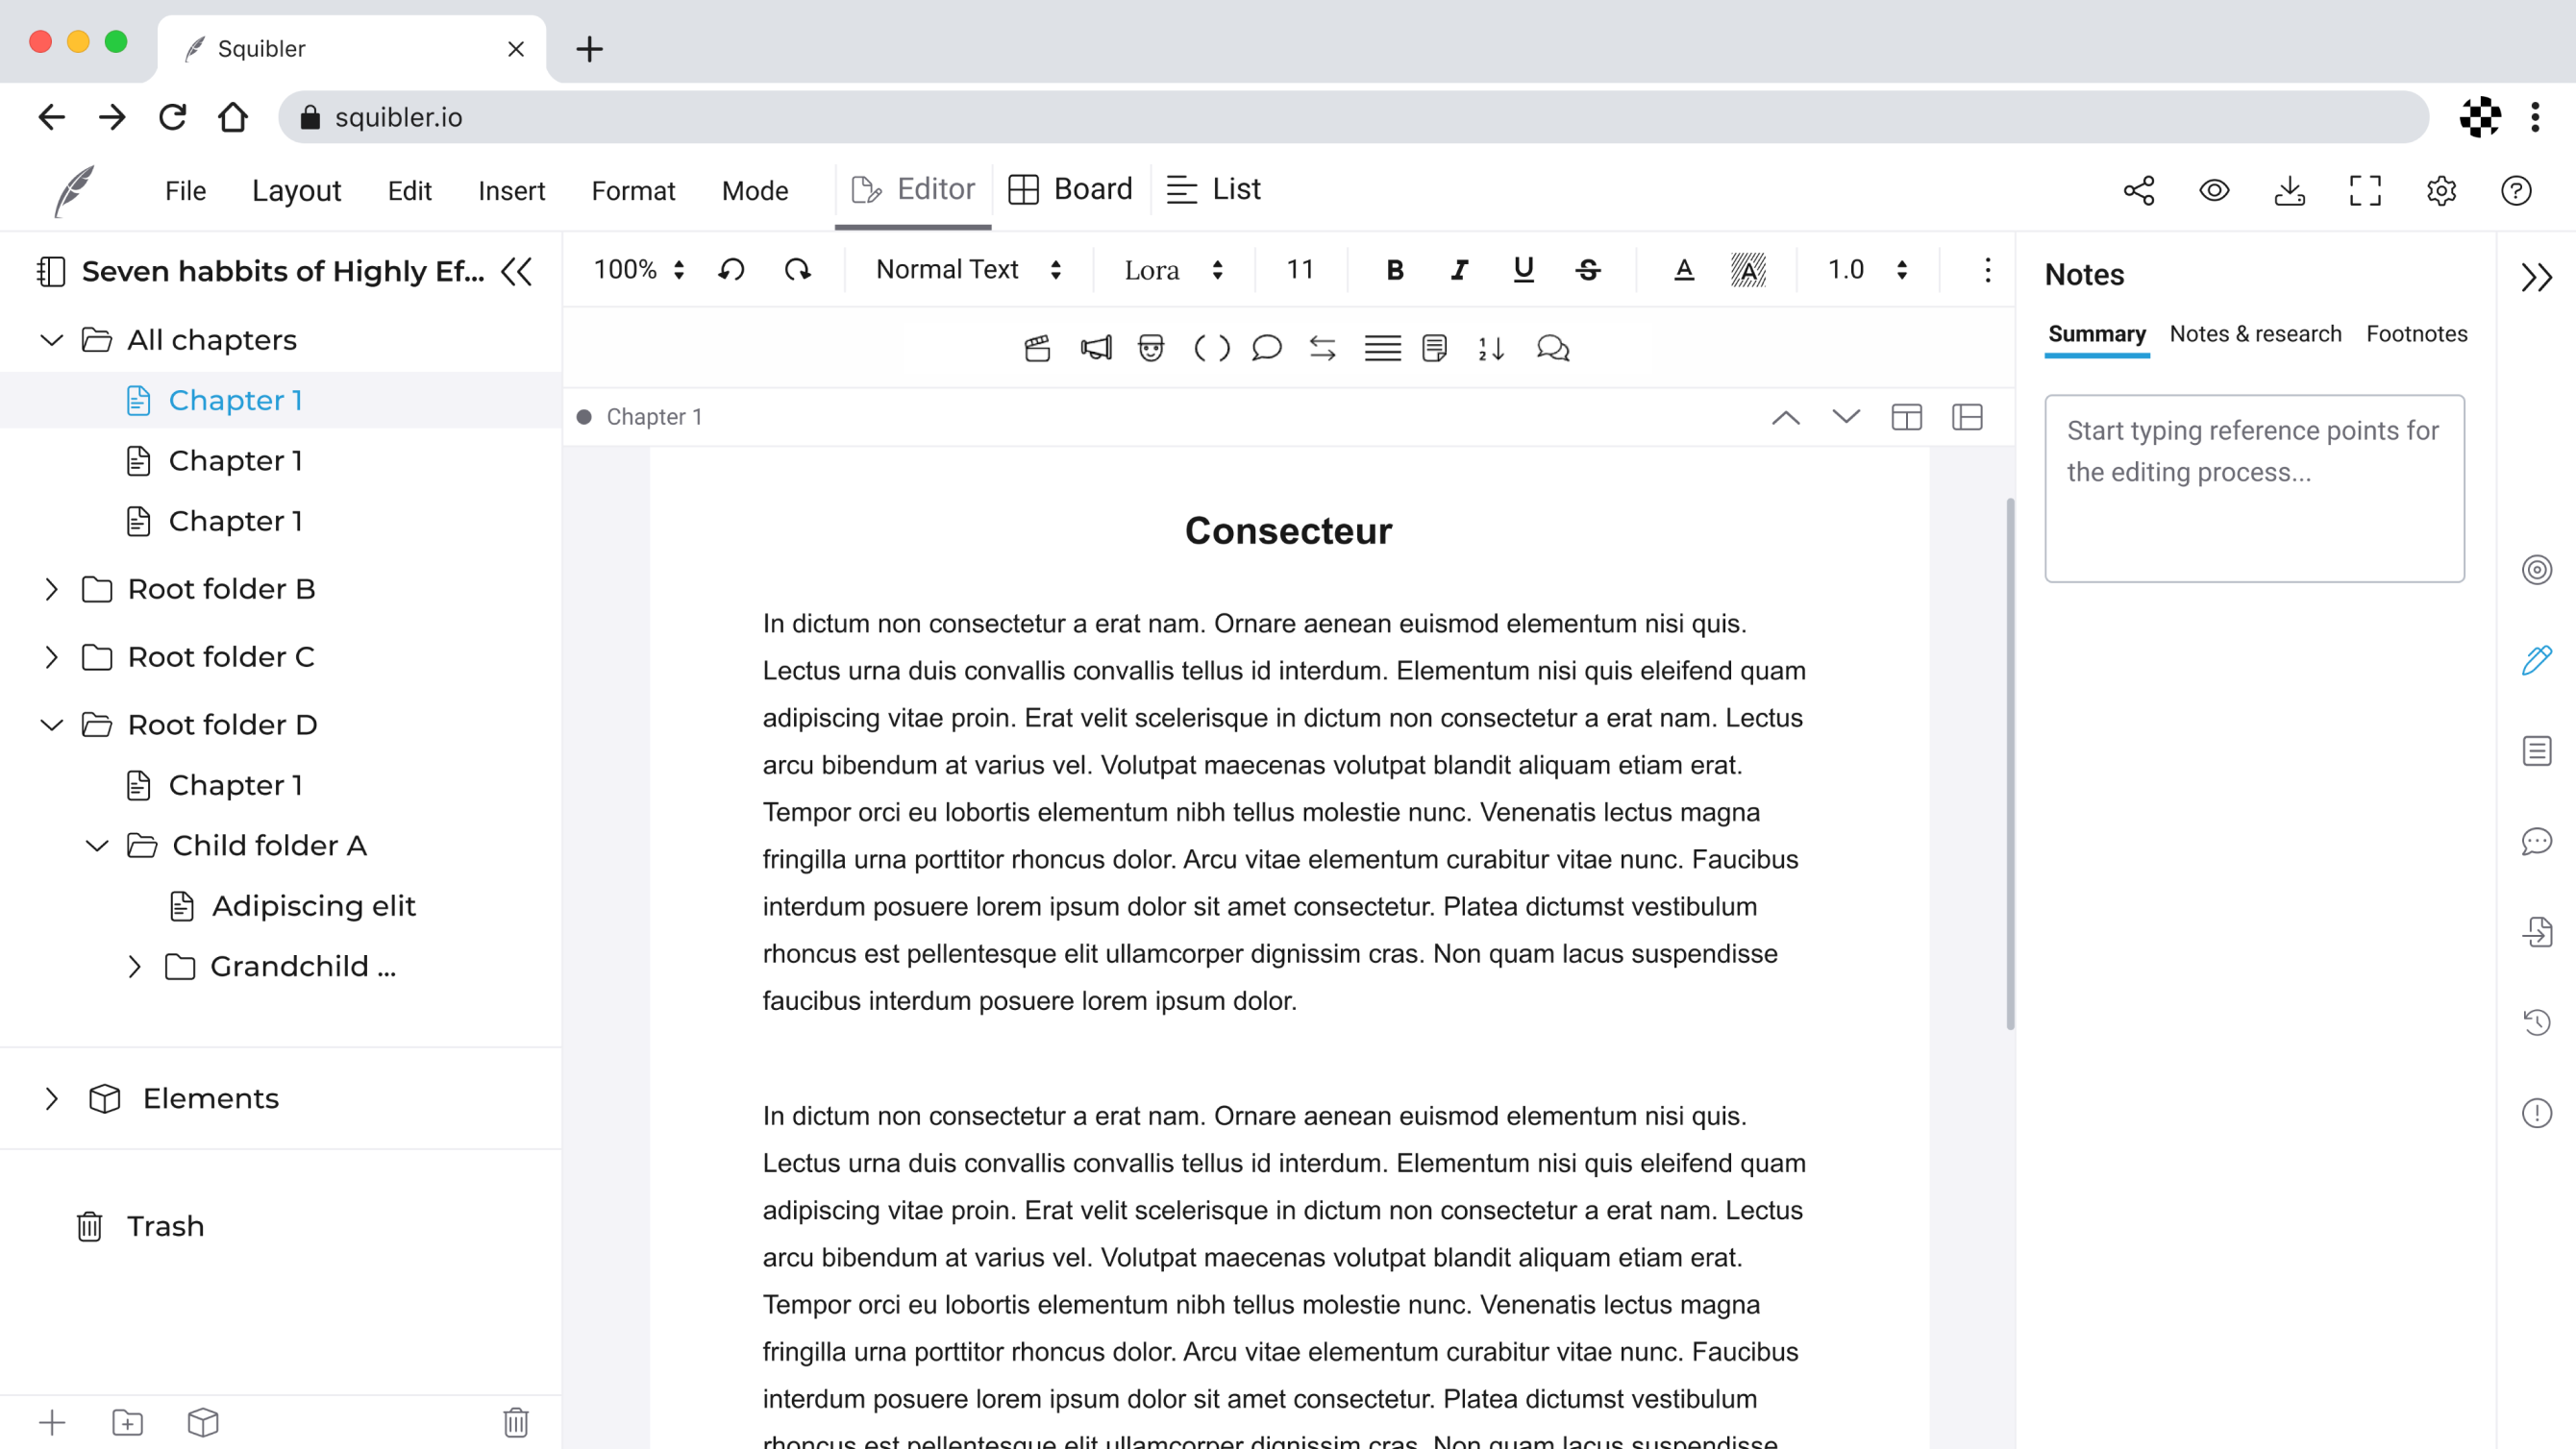Open the more options vertical dots in toolbar
This screenshot has width=2576, height=1449.
[1988, 270]
